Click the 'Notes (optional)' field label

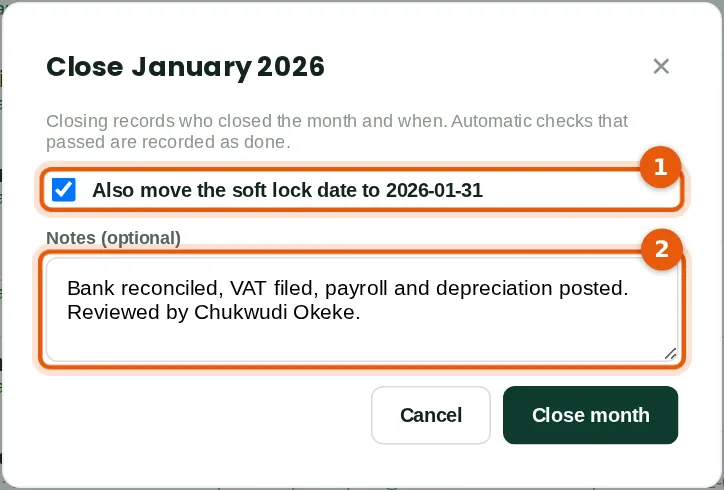tap(114, 238)
